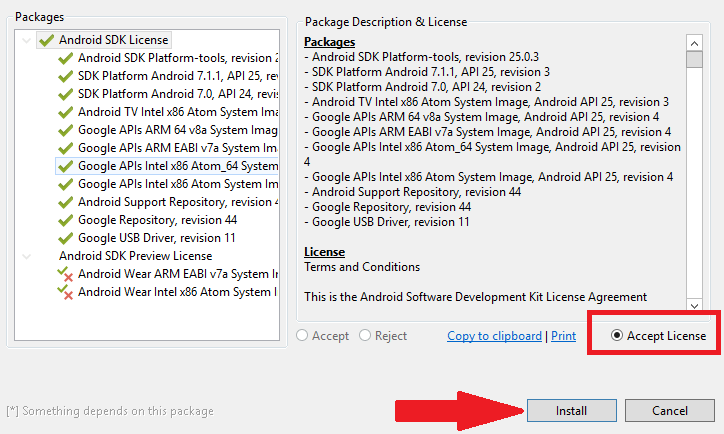This screenshot has width=724, height=434.
Task: Collapse the Android SDK License tree group
Action: pyautogui.click(x=27, y=41)
